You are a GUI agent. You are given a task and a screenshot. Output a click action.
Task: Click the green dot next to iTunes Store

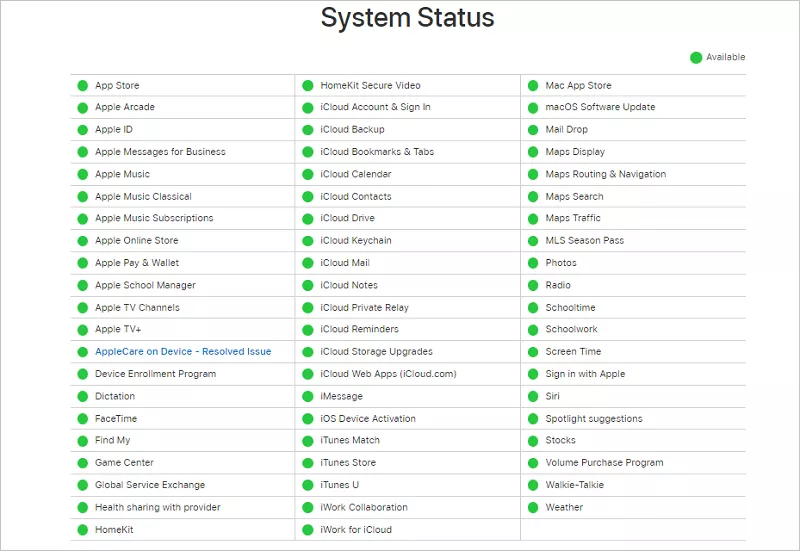click(x=308, y=463)
